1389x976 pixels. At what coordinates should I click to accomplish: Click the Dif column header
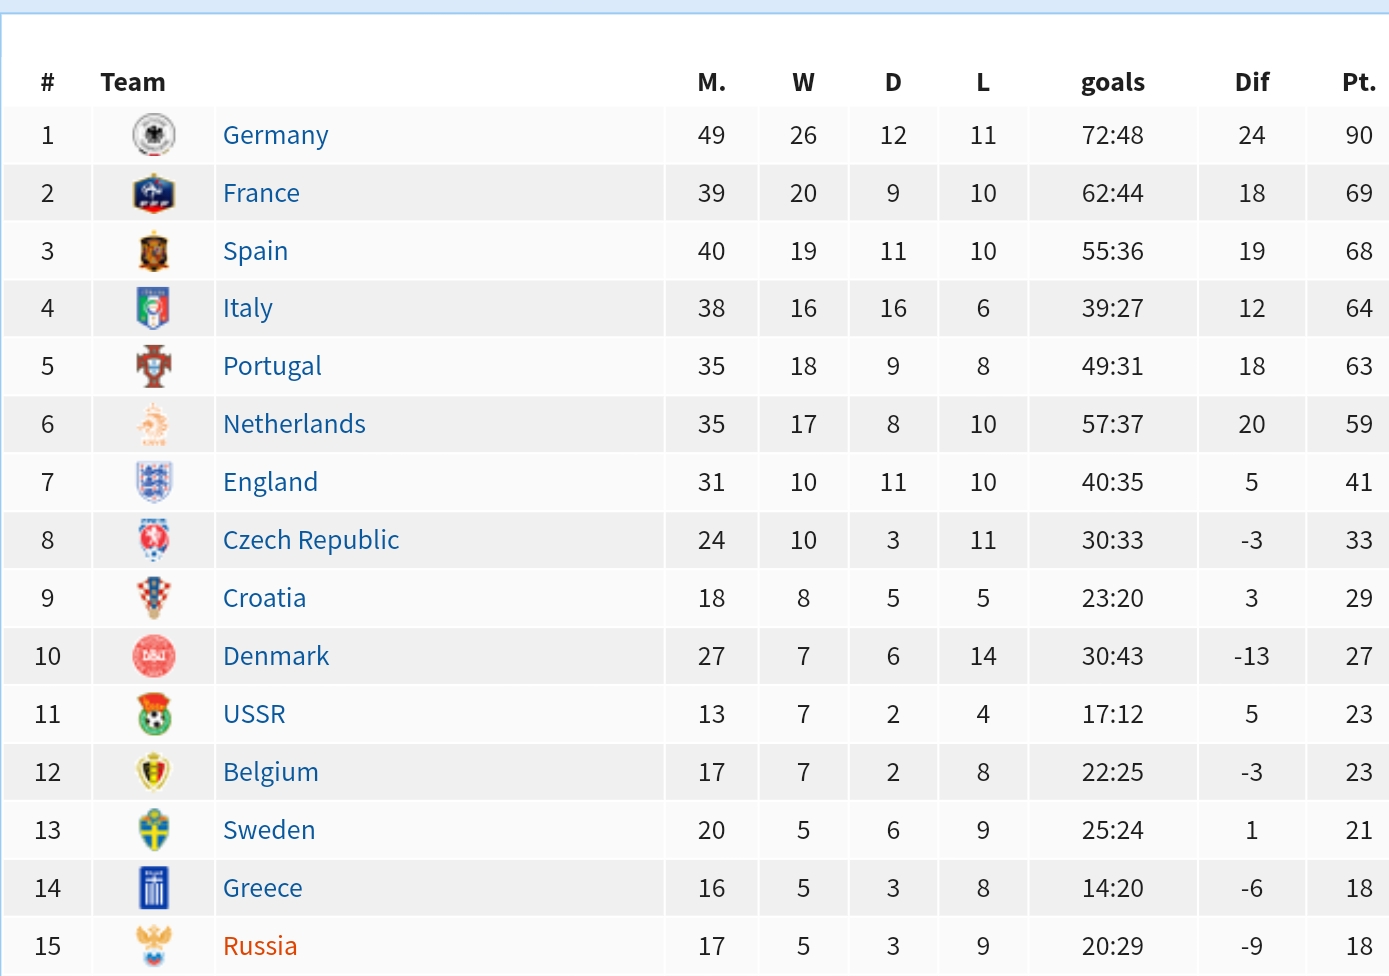coord(1251,82)
